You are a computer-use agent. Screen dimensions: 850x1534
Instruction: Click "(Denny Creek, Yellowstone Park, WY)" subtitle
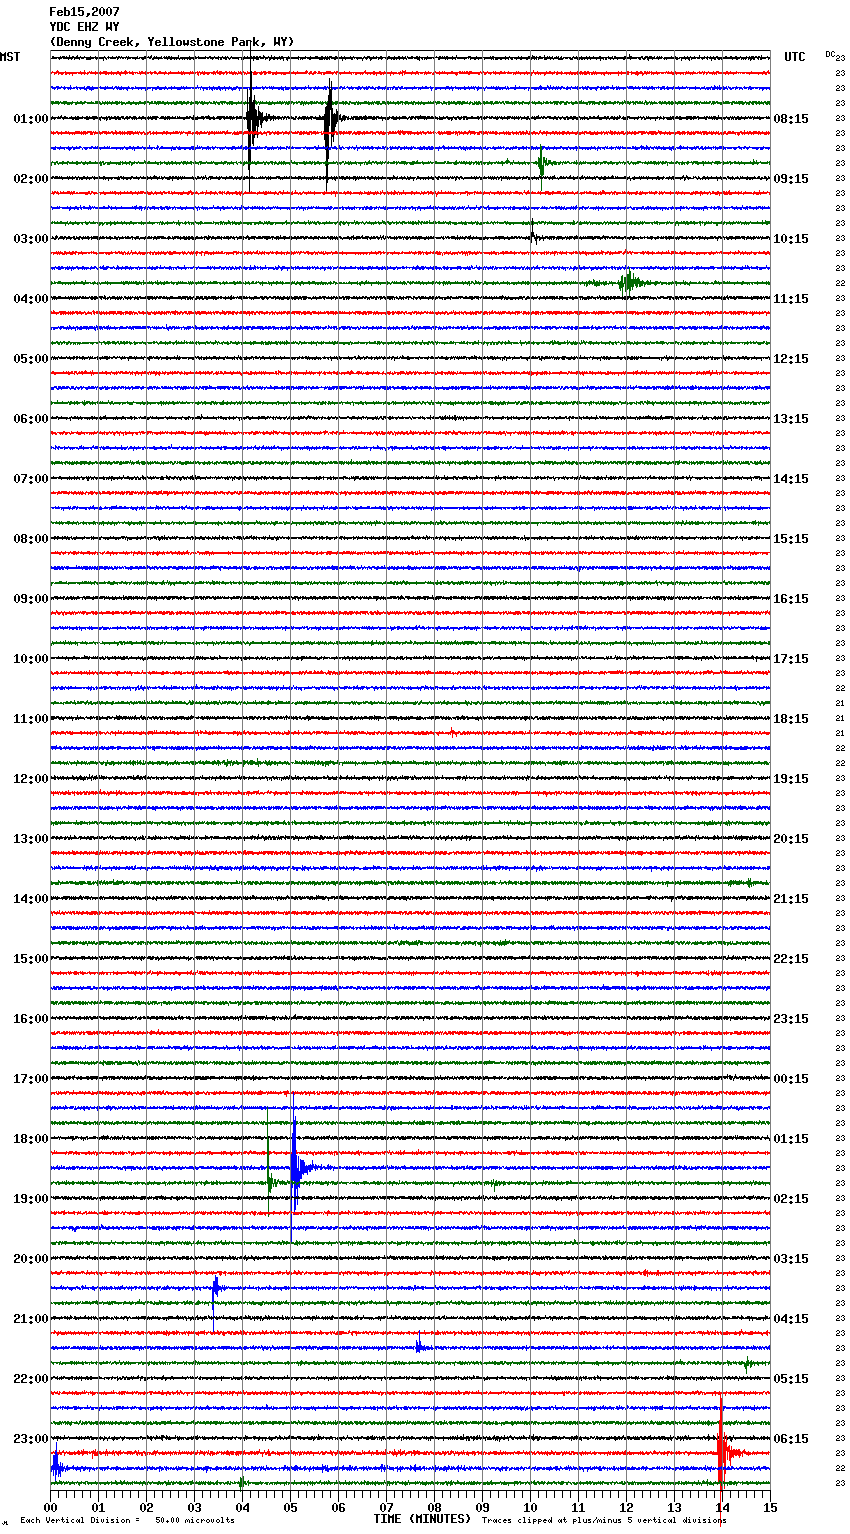pyautogui.click(x=172, y=42)
